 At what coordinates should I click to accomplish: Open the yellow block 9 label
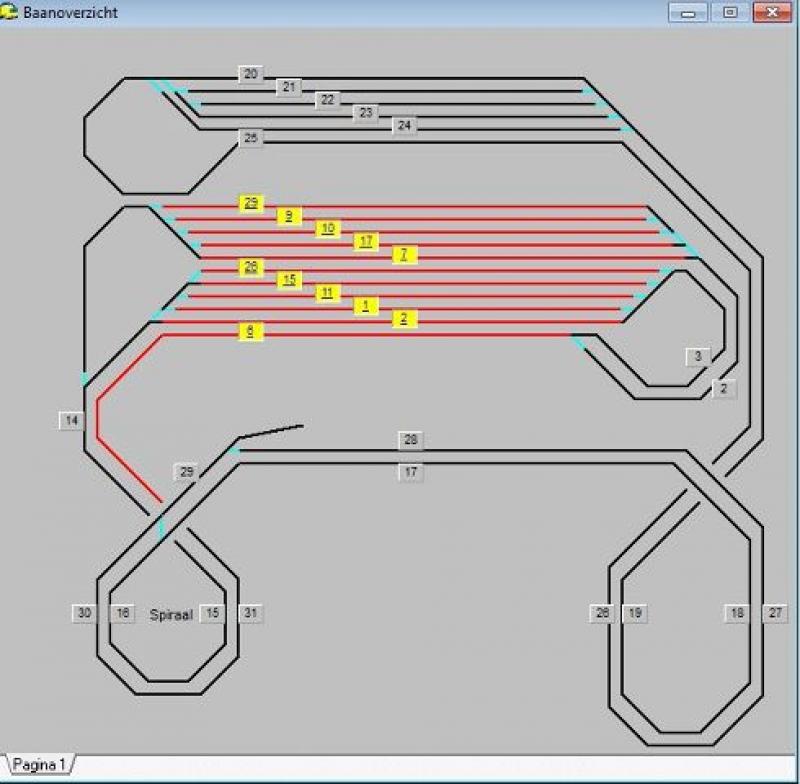pyautogui.click(x=289, y=216)
